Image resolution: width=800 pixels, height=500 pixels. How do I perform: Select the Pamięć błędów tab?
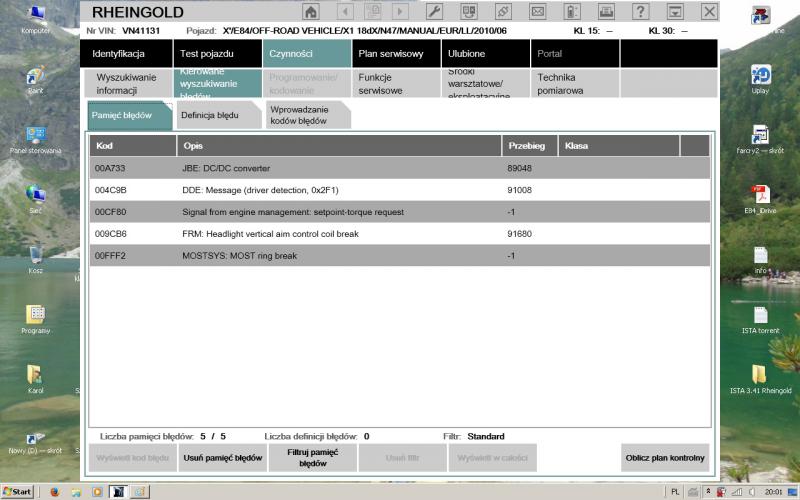click(130, 115)
